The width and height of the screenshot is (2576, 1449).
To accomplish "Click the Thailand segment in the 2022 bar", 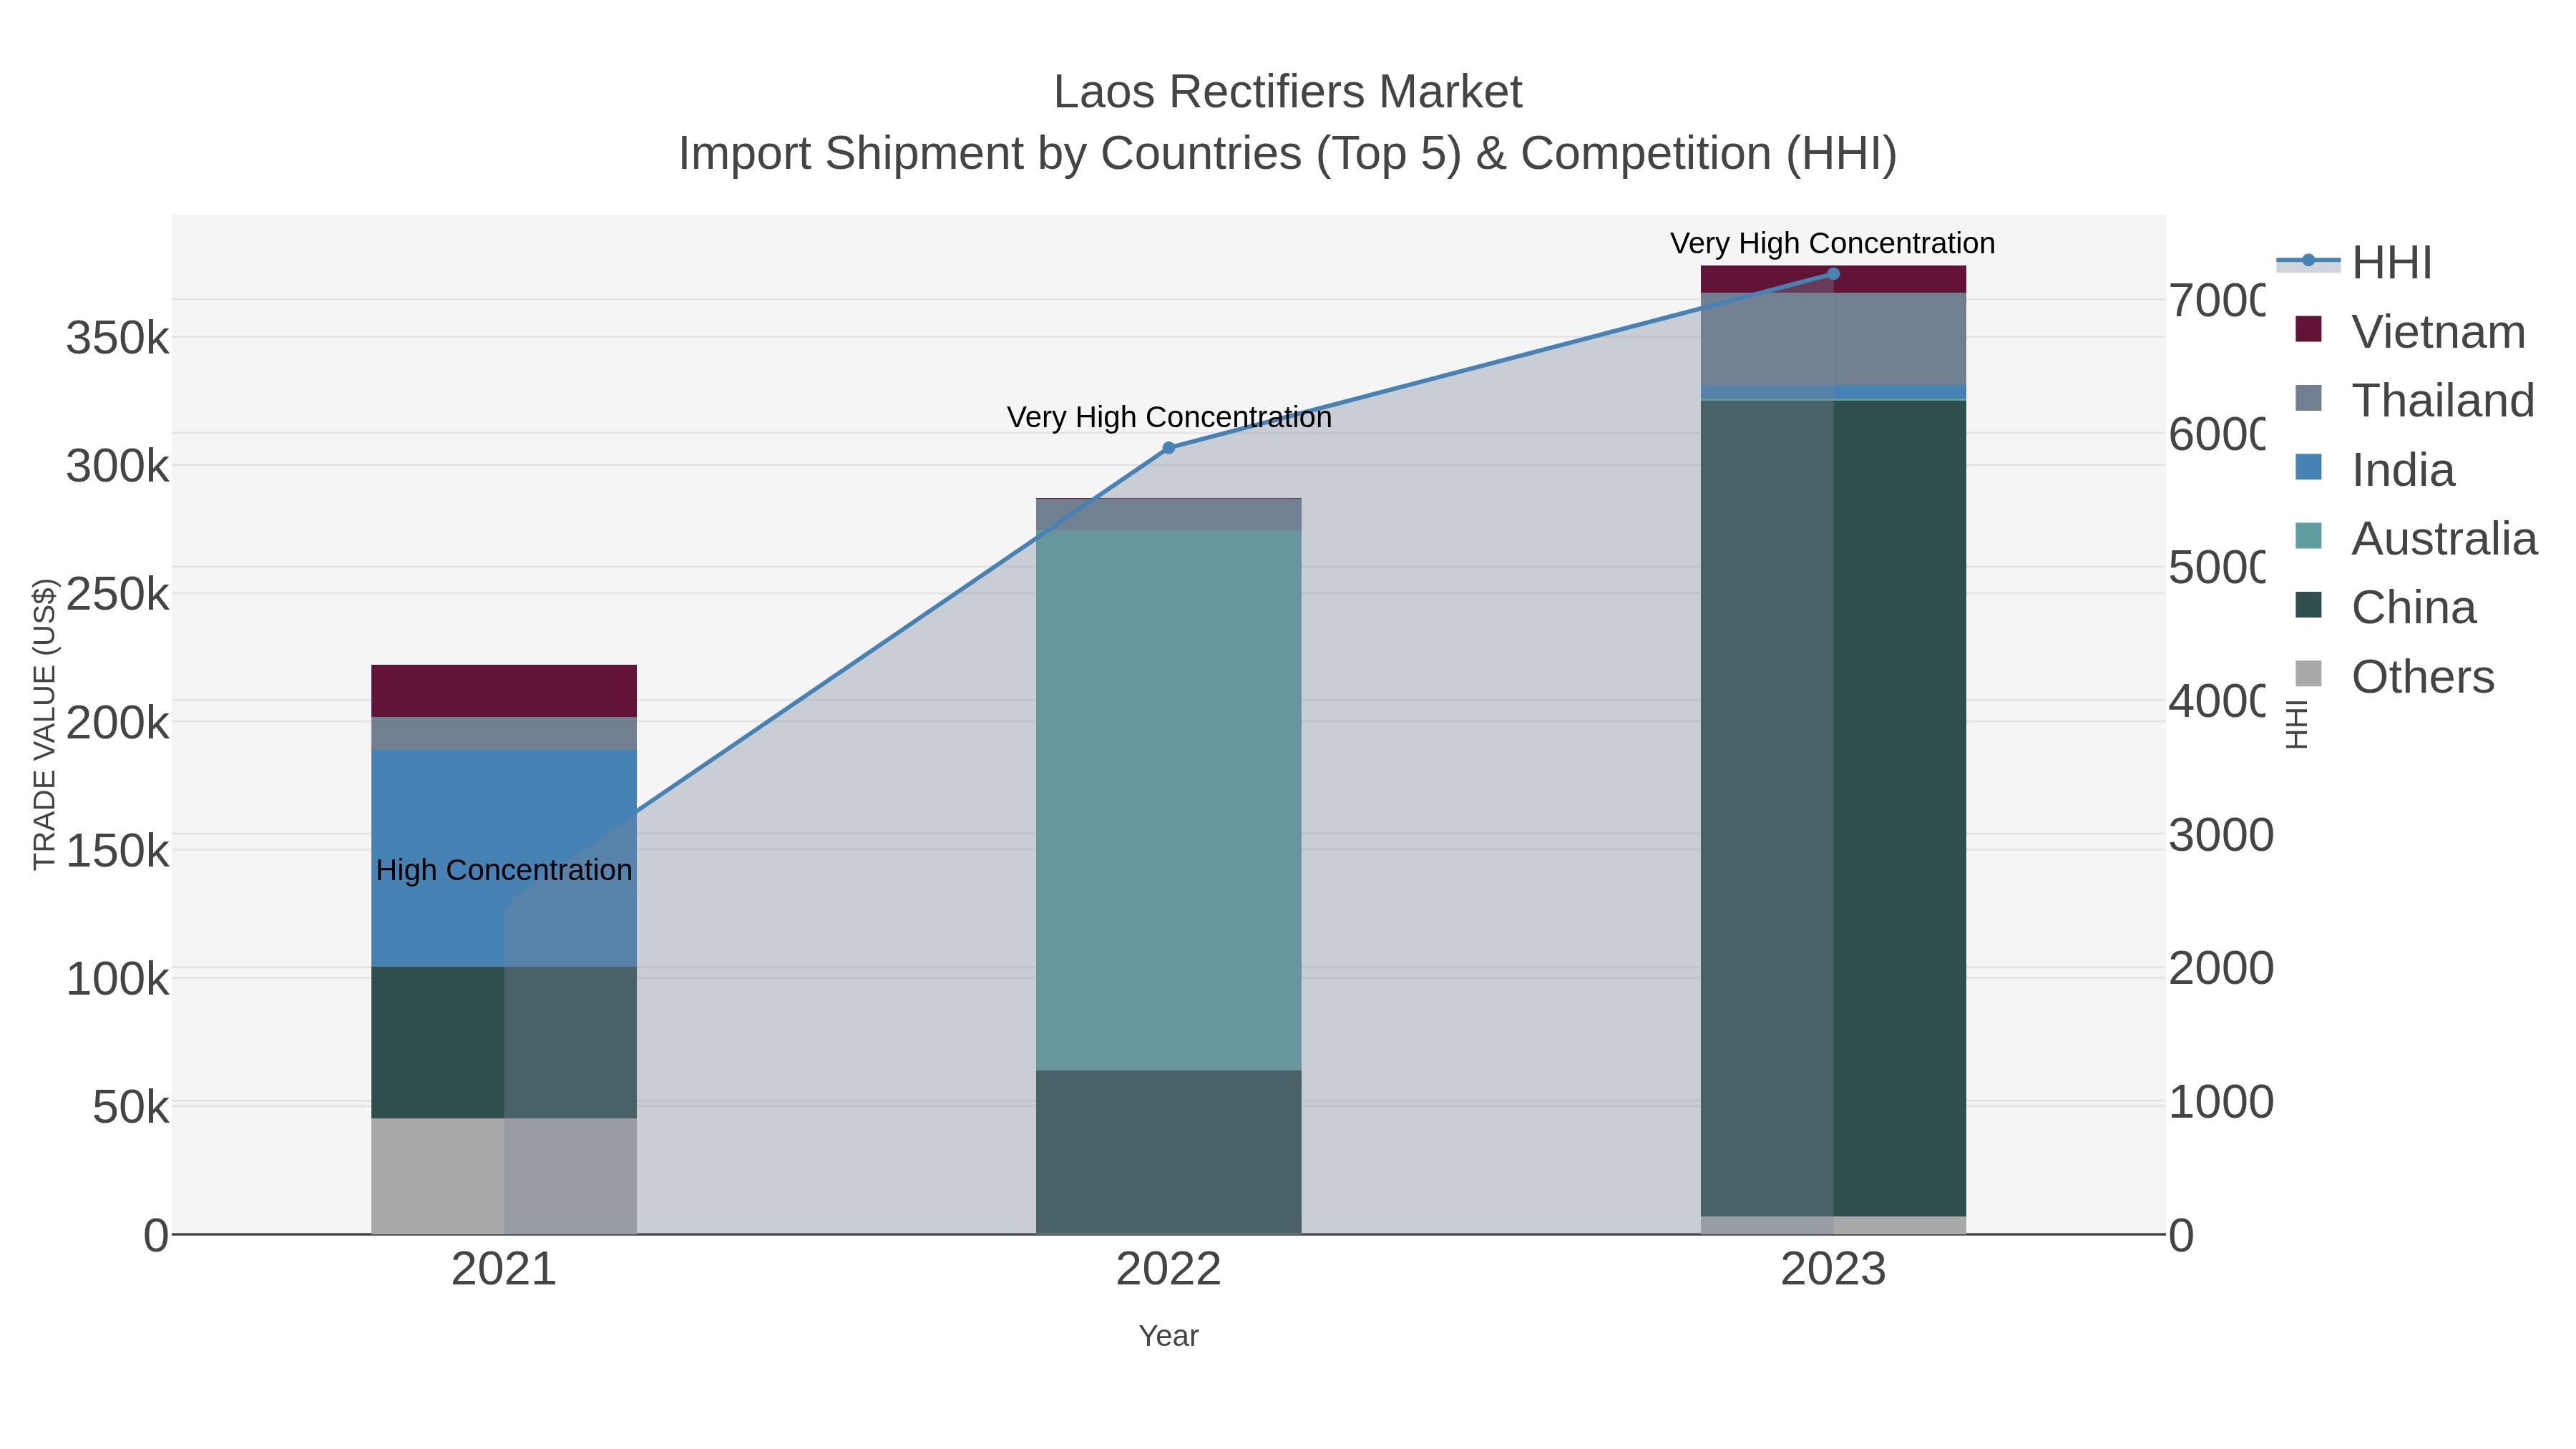I will click(x=1168, y=514).
